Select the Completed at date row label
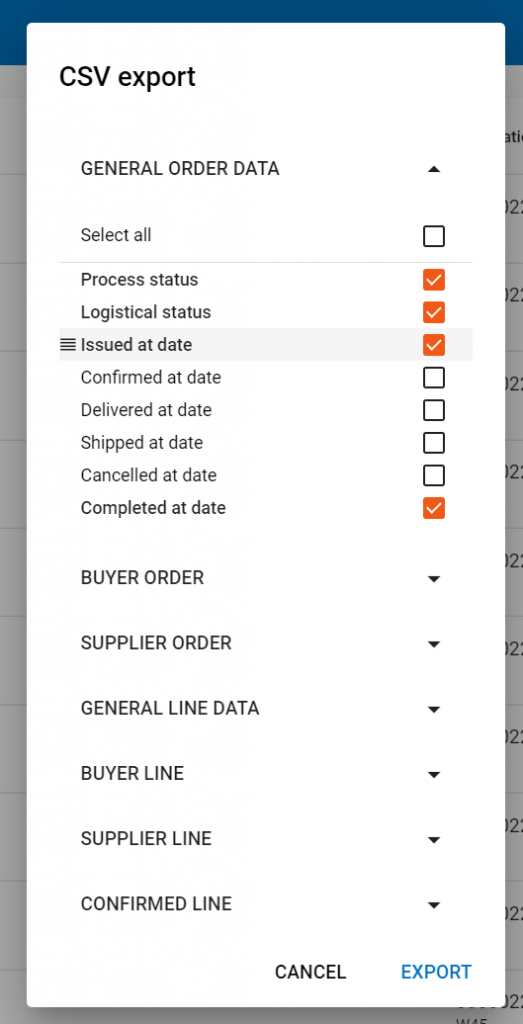This screenshot has height=1024, width=523. pyautogui.click(x=153, y=508)
